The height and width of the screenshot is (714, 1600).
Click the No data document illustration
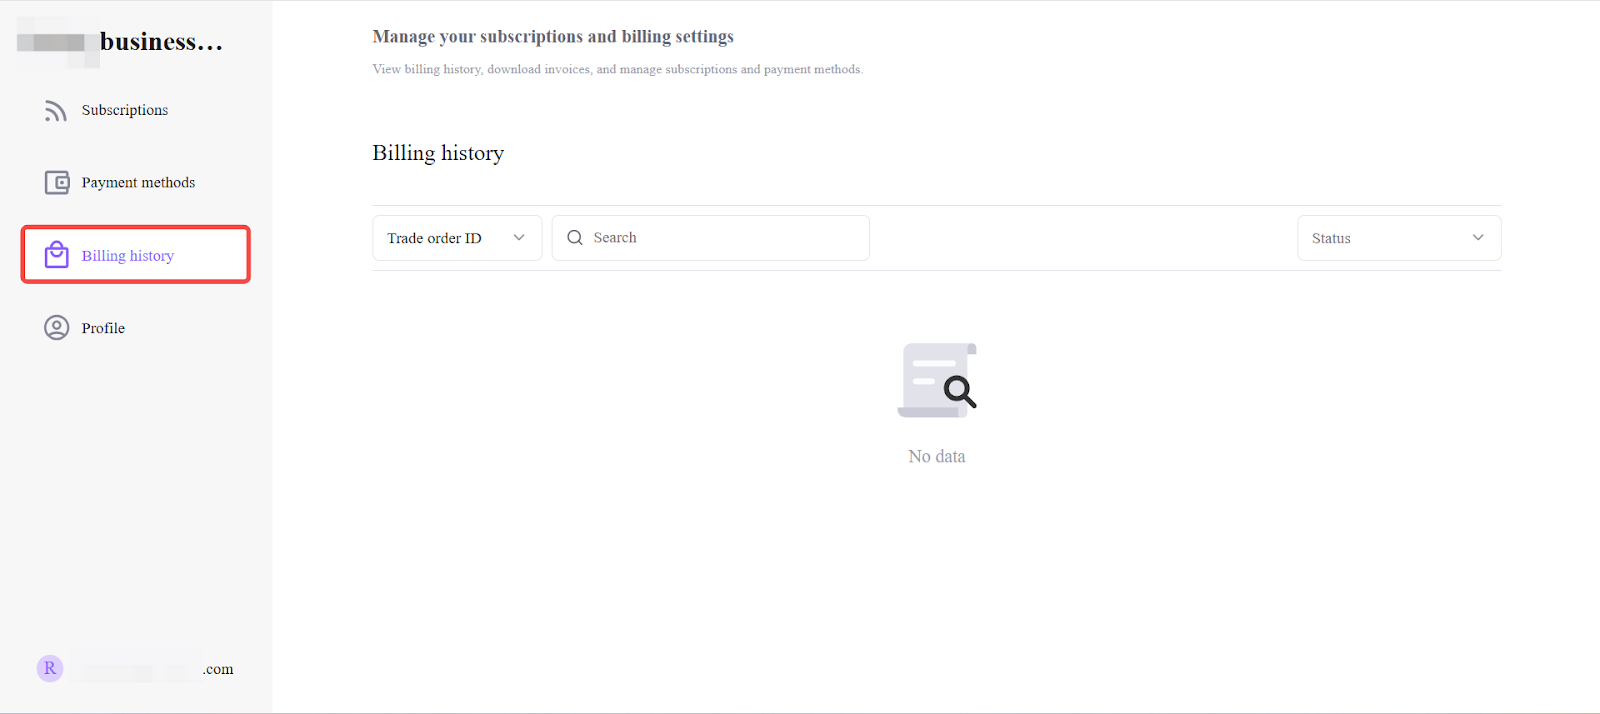(x=937, y=380)
